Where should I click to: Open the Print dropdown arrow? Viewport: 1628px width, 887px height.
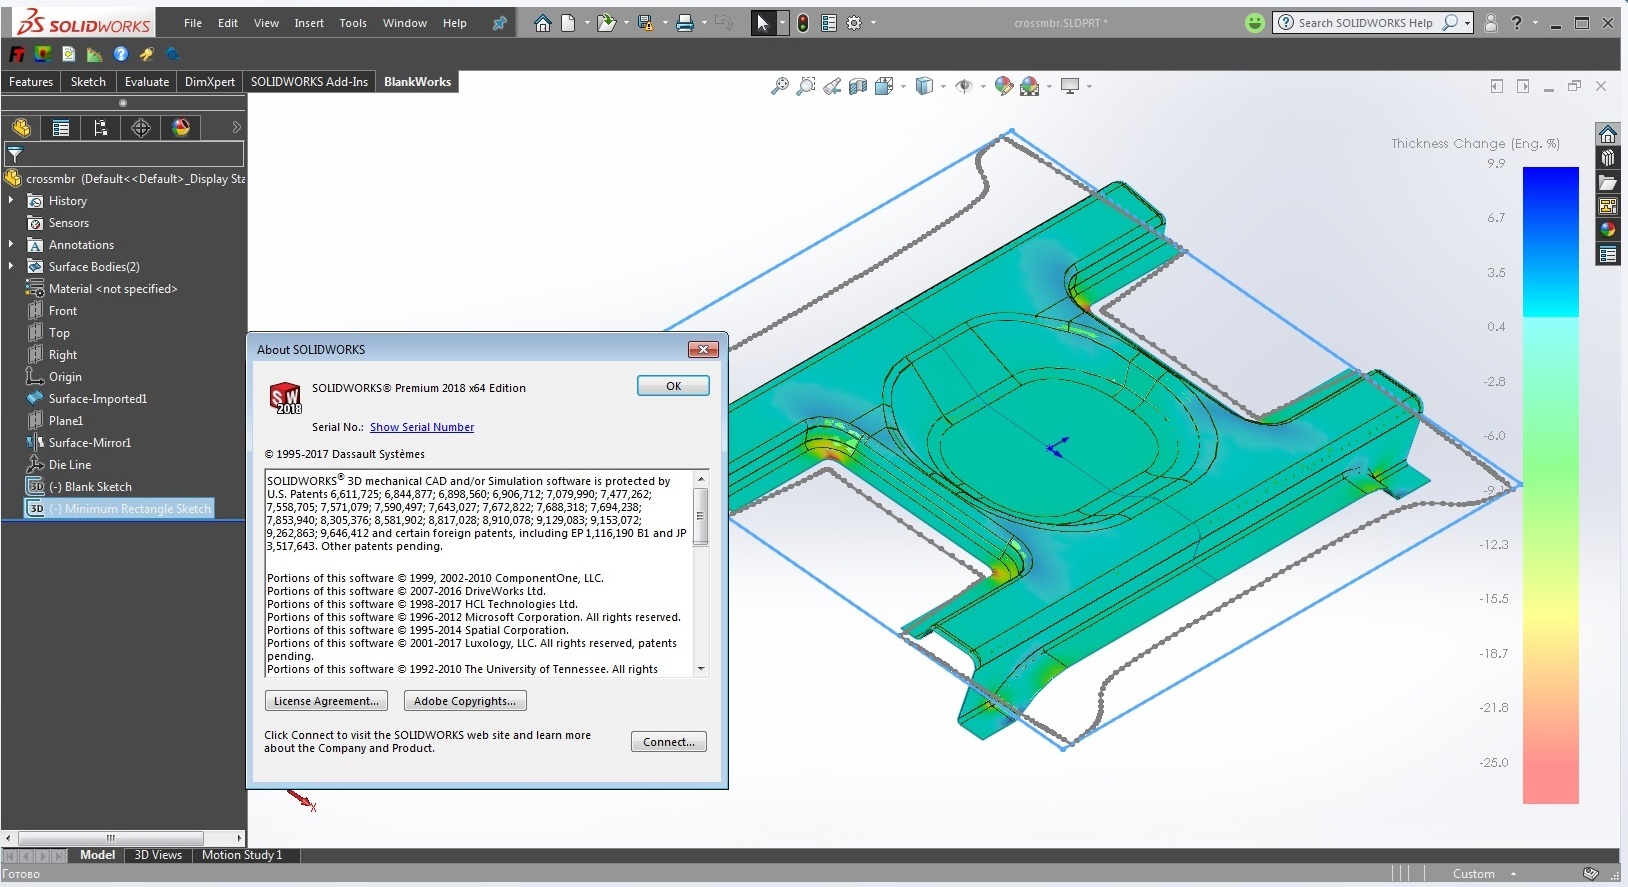[704, 23]
